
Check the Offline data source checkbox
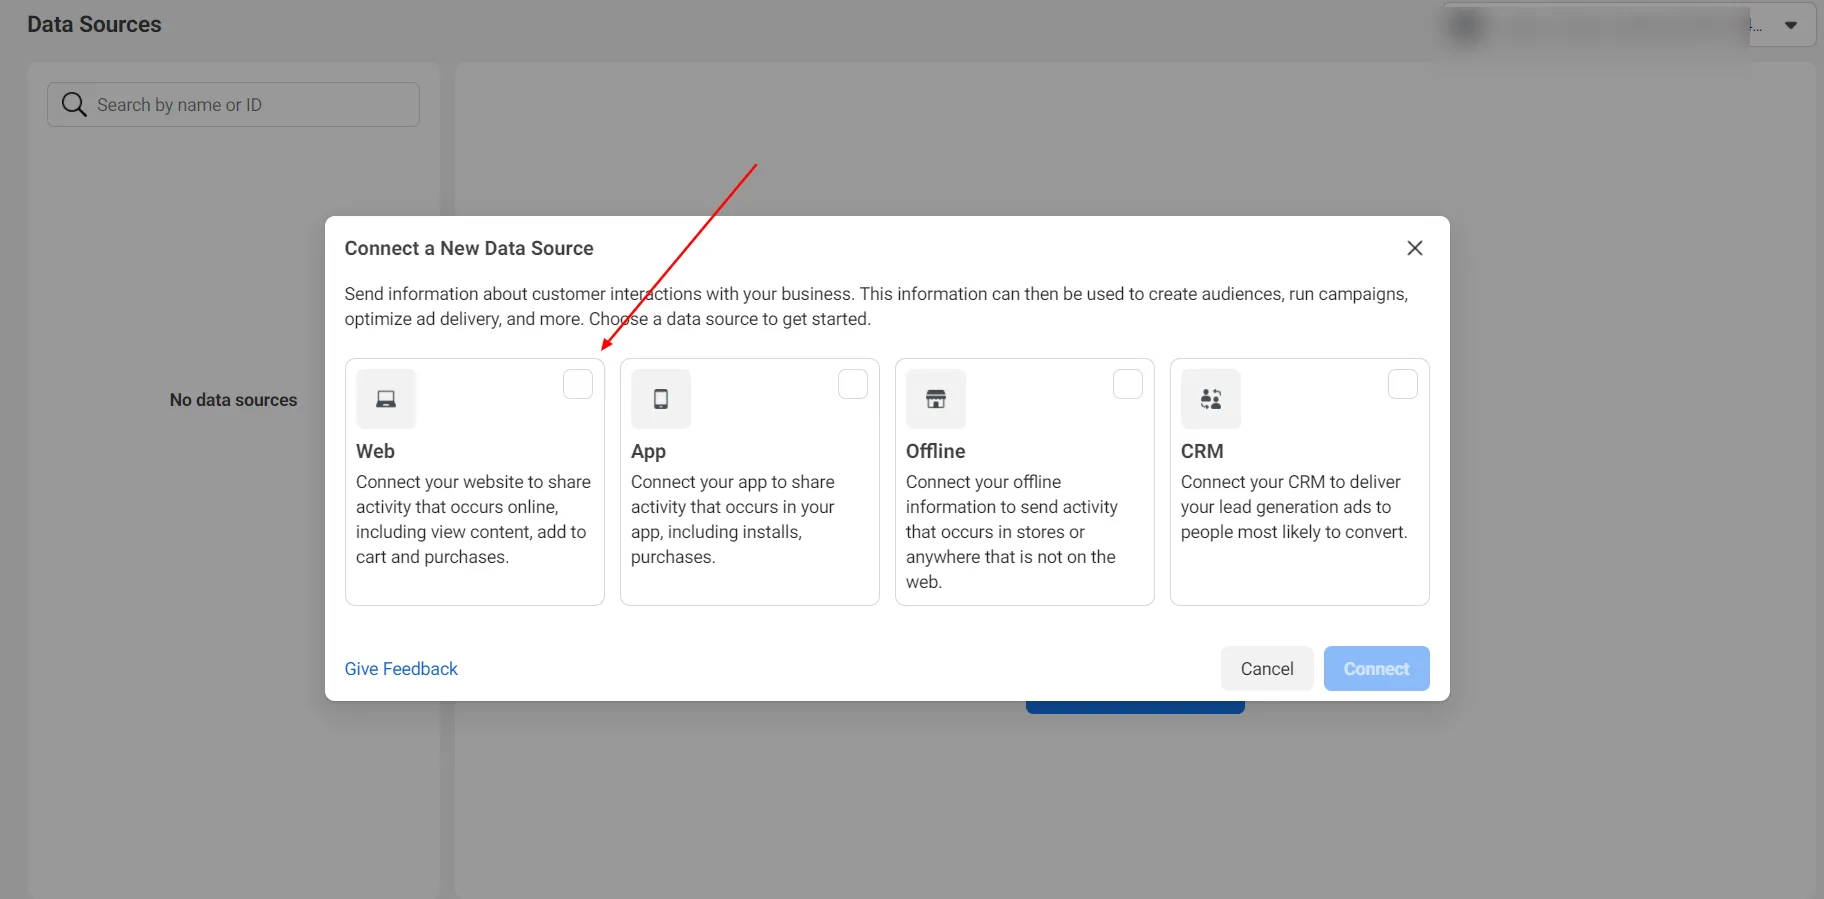1128,384
